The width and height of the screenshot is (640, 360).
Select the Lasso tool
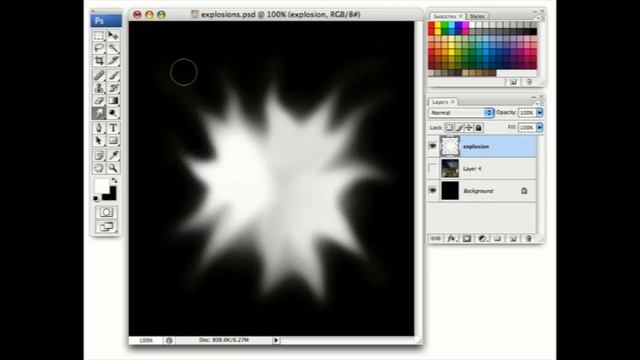click(x=99, y=48)
